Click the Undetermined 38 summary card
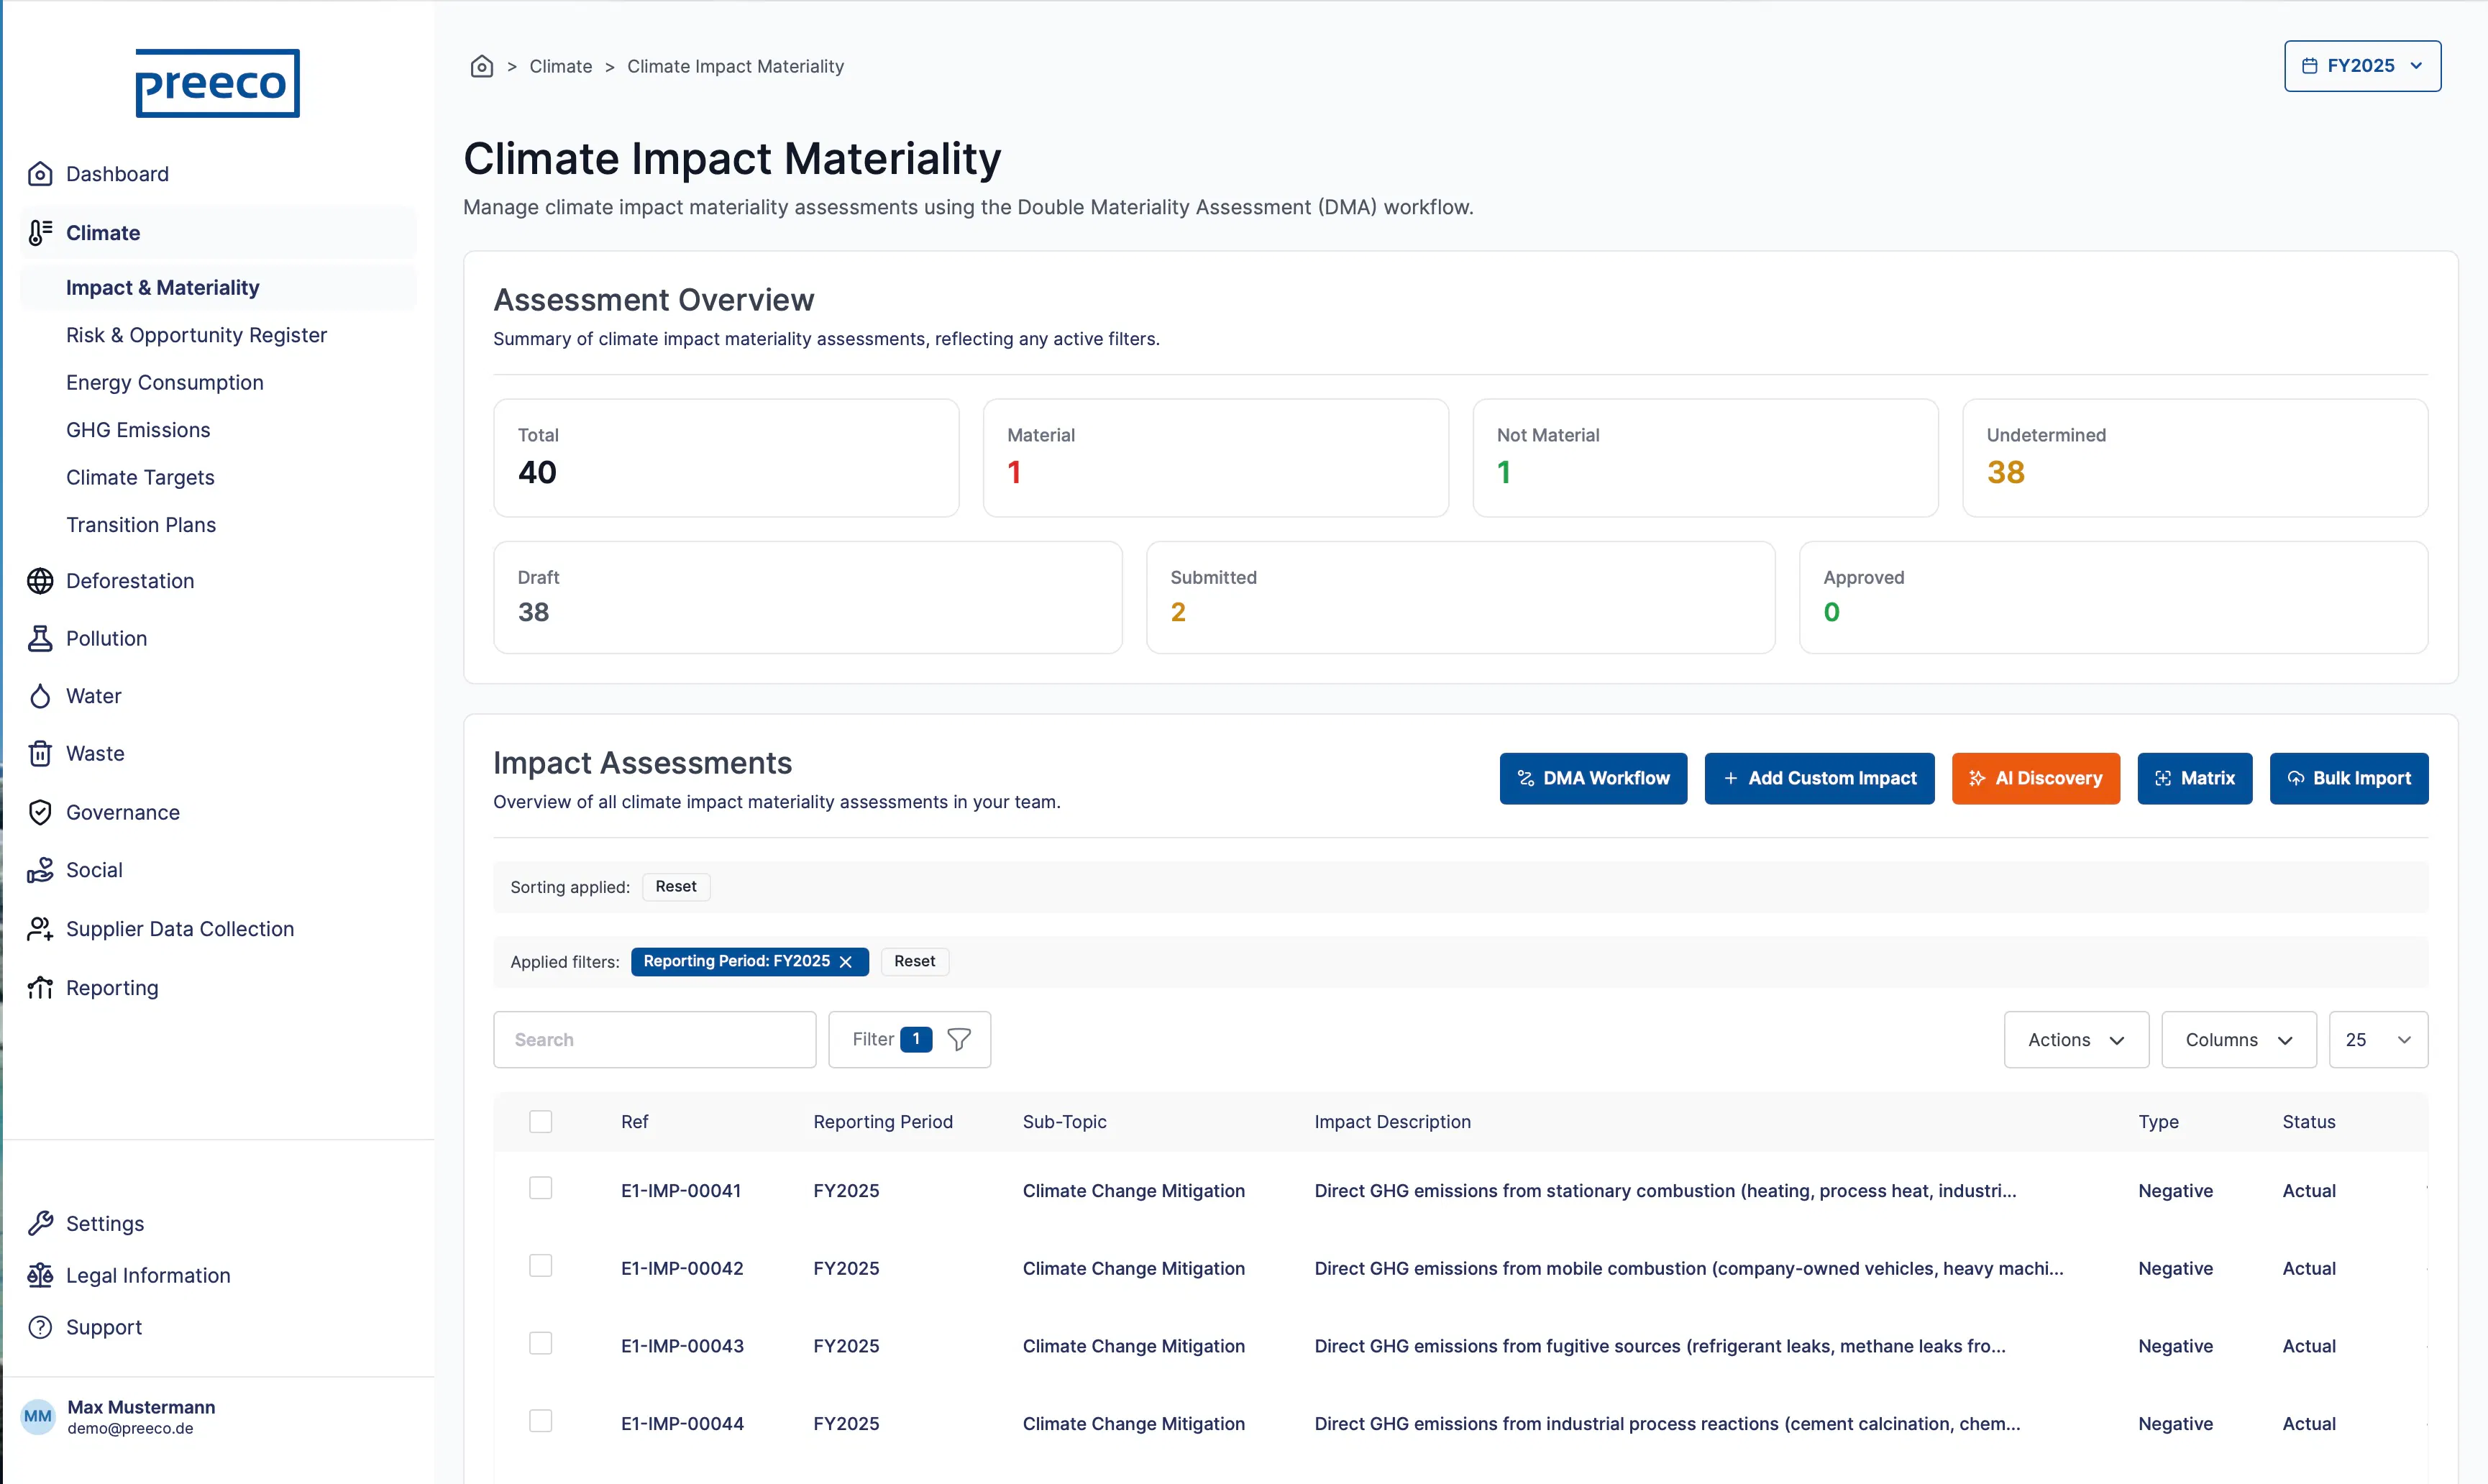Screen dimensions: 2488x1484 pyautogui.click(x=2195, y=458)
